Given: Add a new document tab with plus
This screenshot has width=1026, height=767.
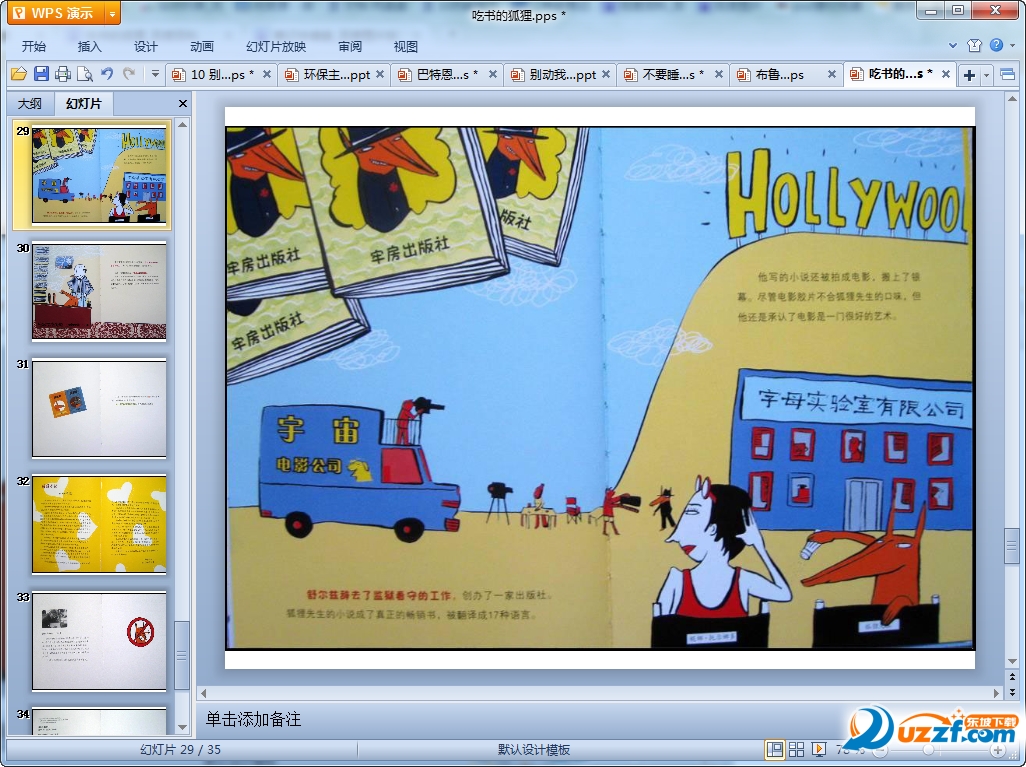Looking at the screenshot, I should [x=969, y=75].
